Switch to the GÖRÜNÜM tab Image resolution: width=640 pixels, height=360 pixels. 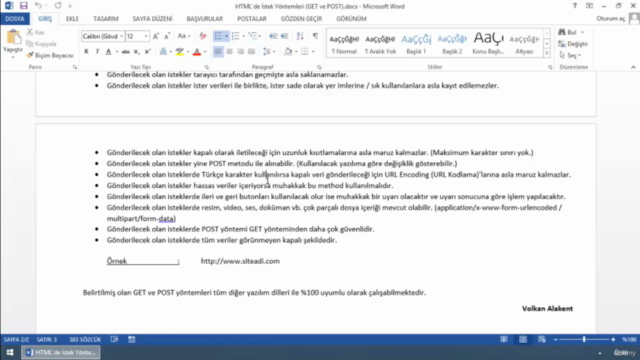coord(351,19)
